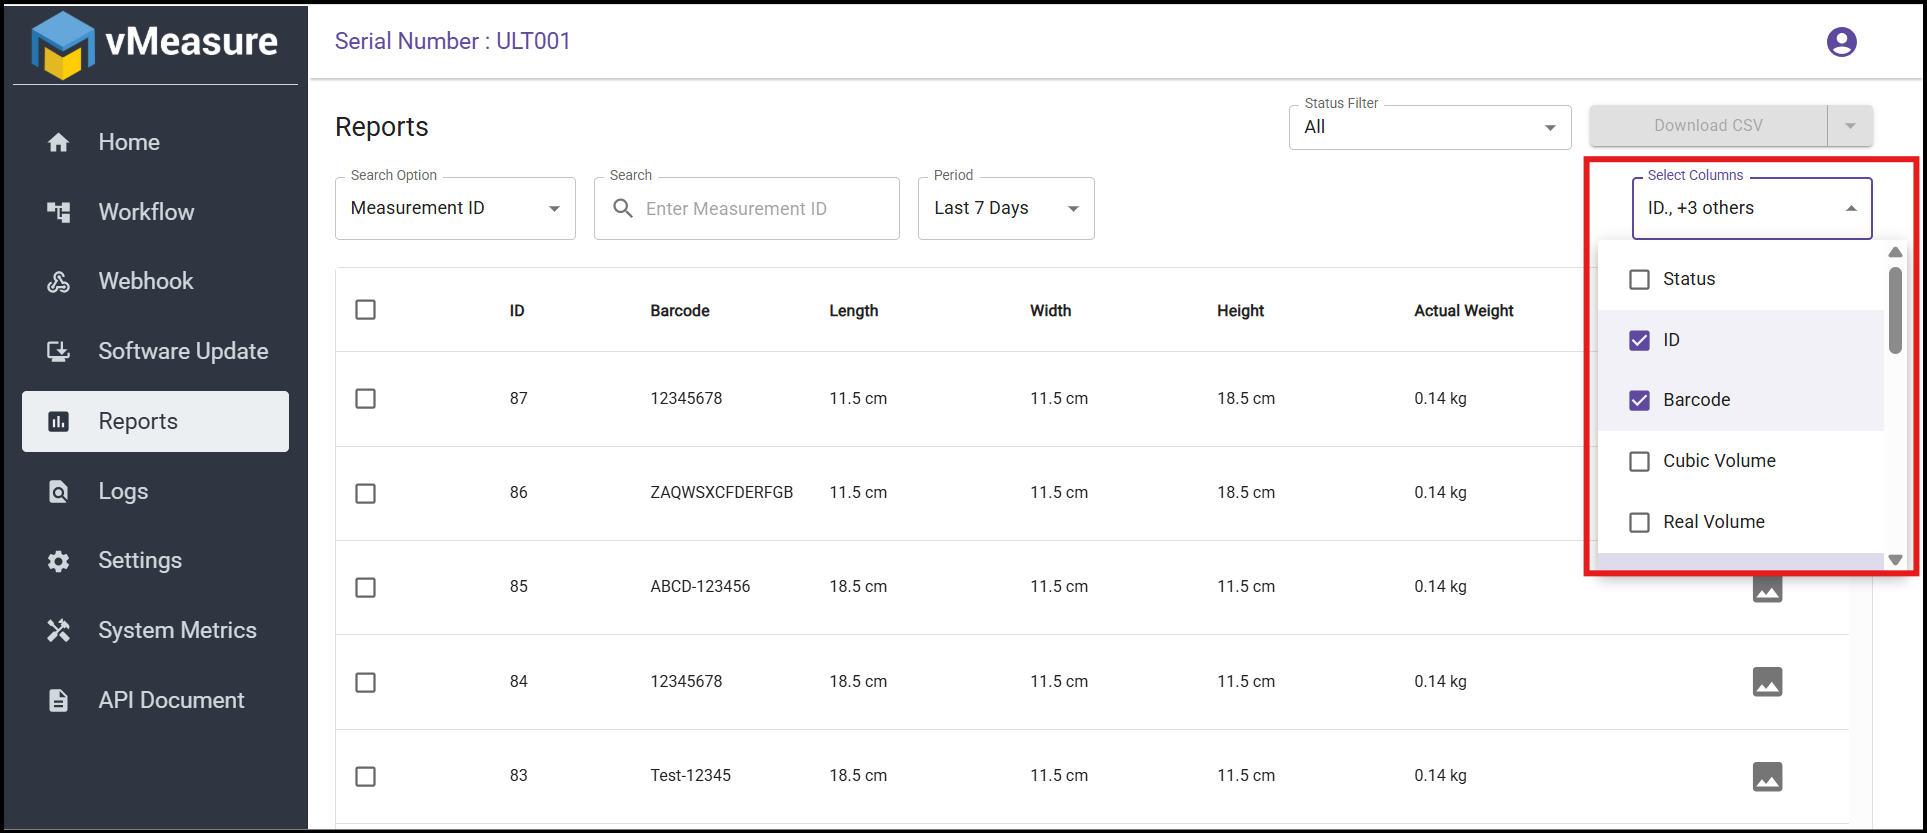Click the magnifier icon in Search field
The width and height of the screenshot is (1927, 833).
coord(623,208)
